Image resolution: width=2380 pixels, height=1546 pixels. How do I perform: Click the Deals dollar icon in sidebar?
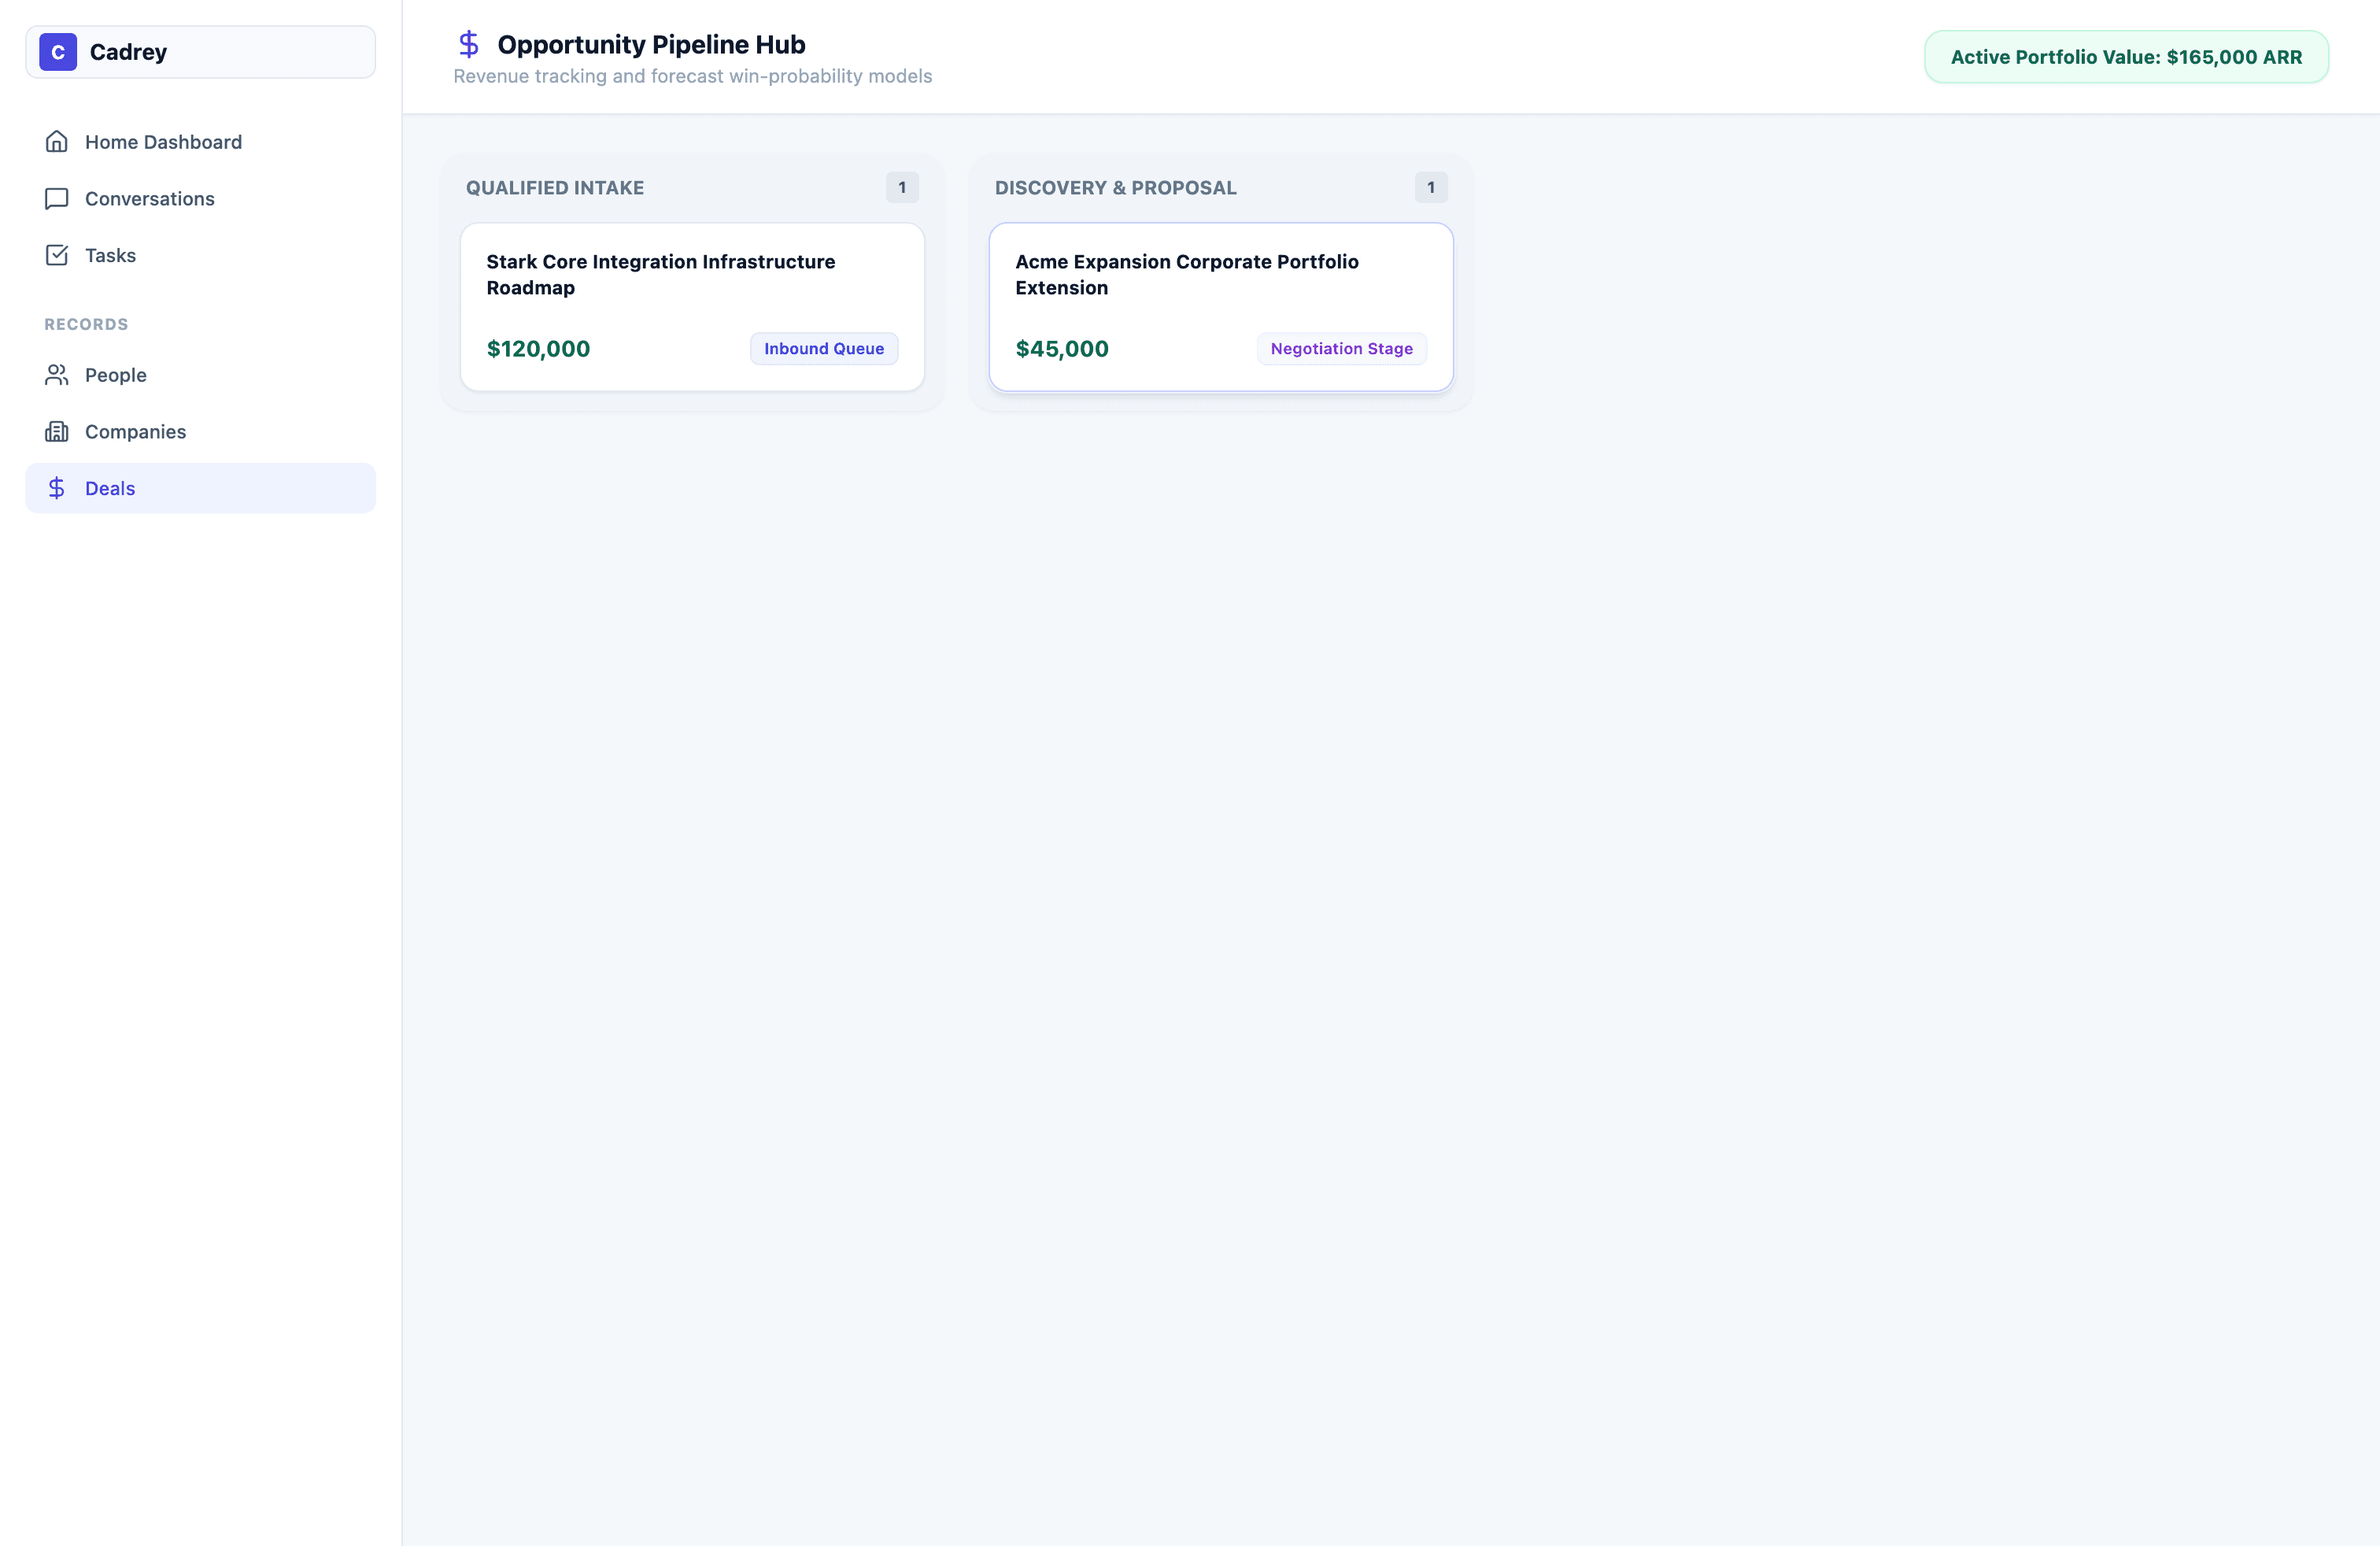click(57, 488)
